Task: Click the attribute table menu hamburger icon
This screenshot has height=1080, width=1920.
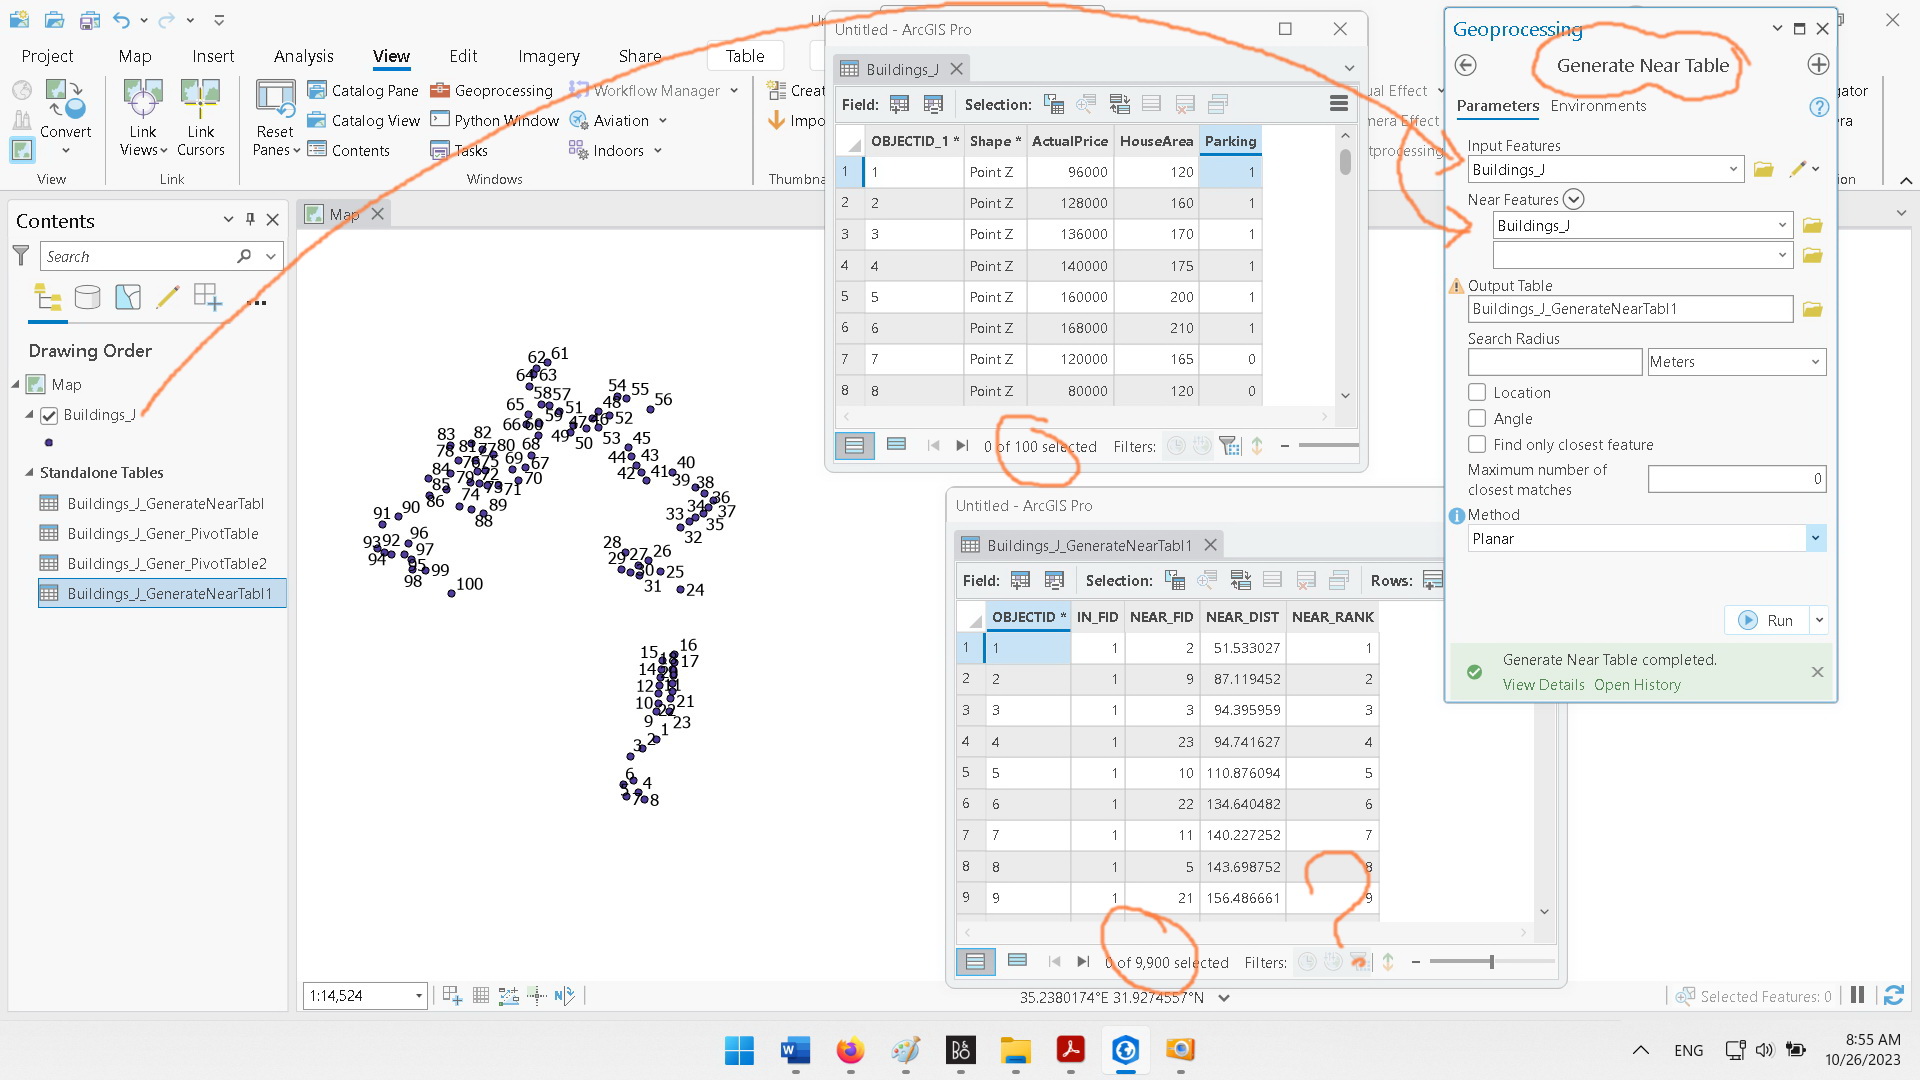Action: (x=1338, y=103)
